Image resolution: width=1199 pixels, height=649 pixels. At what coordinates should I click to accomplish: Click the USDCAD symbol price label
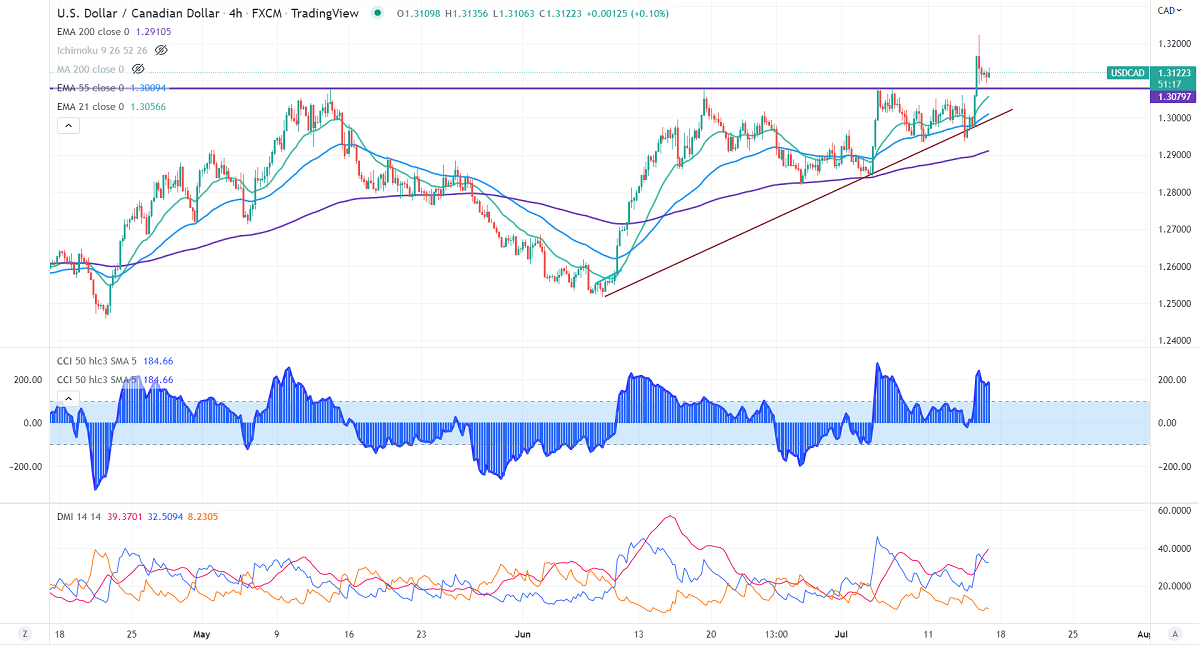coord(1127,73)
